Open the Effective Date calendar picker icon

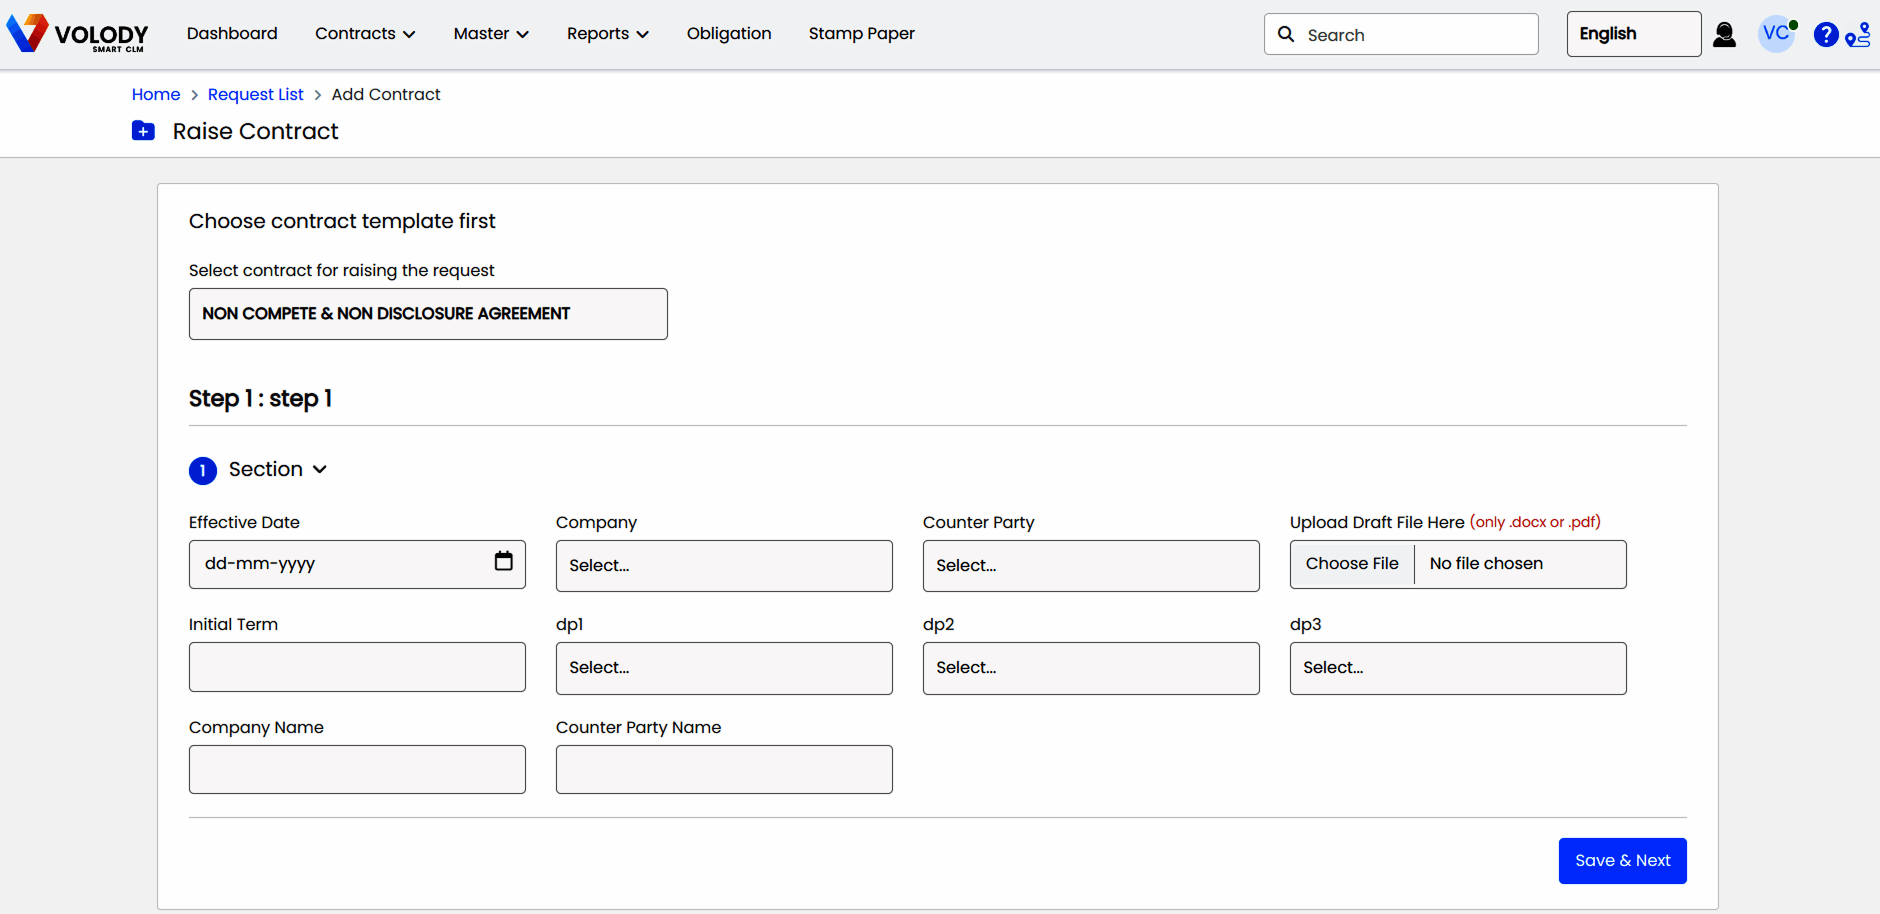coord(503,561)
